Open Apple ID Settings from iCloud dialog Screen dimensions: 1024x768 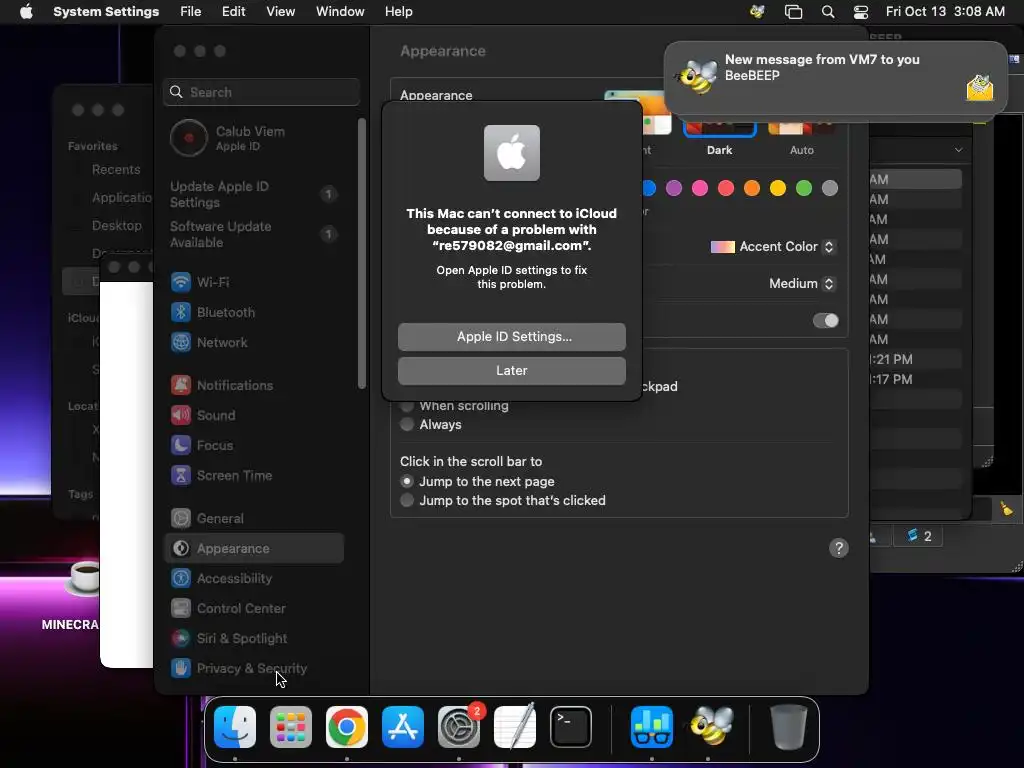coord(511,336)
